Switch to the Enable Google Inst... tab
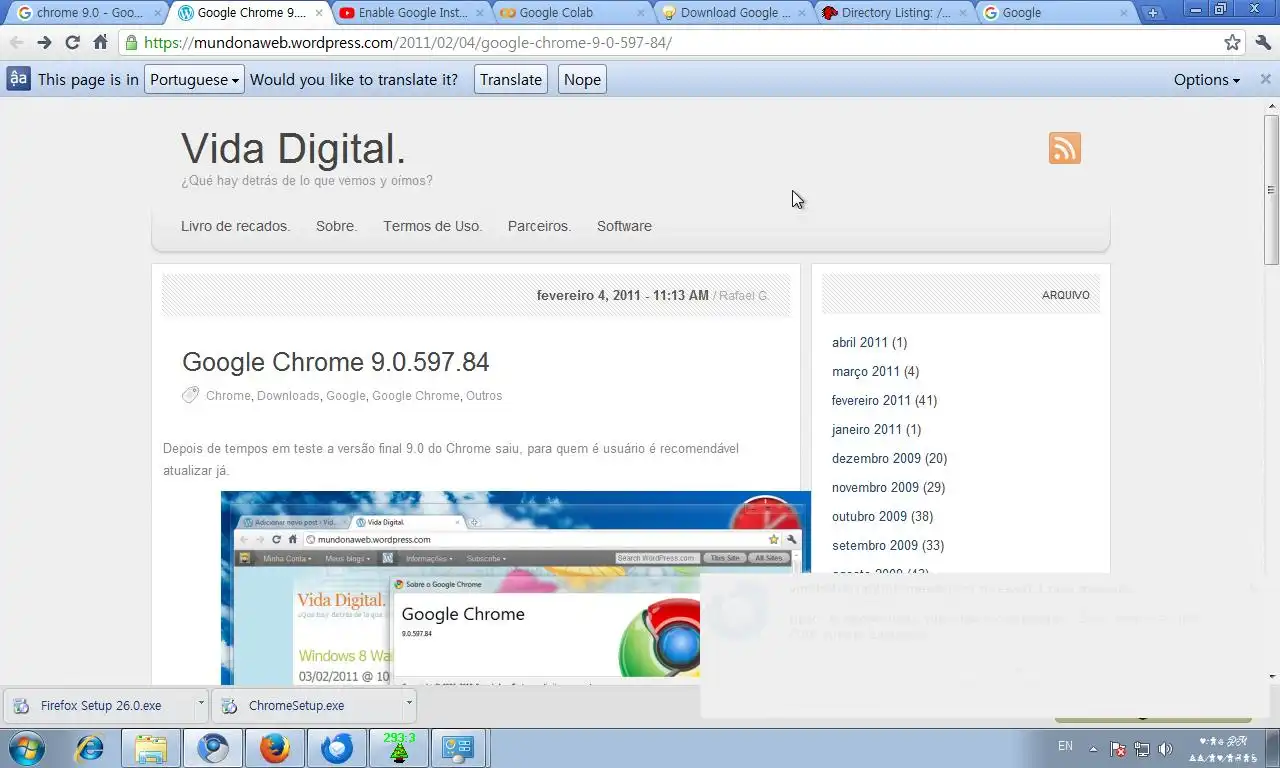The width and height of the screenshot is (1280, 768). point(411,13)
